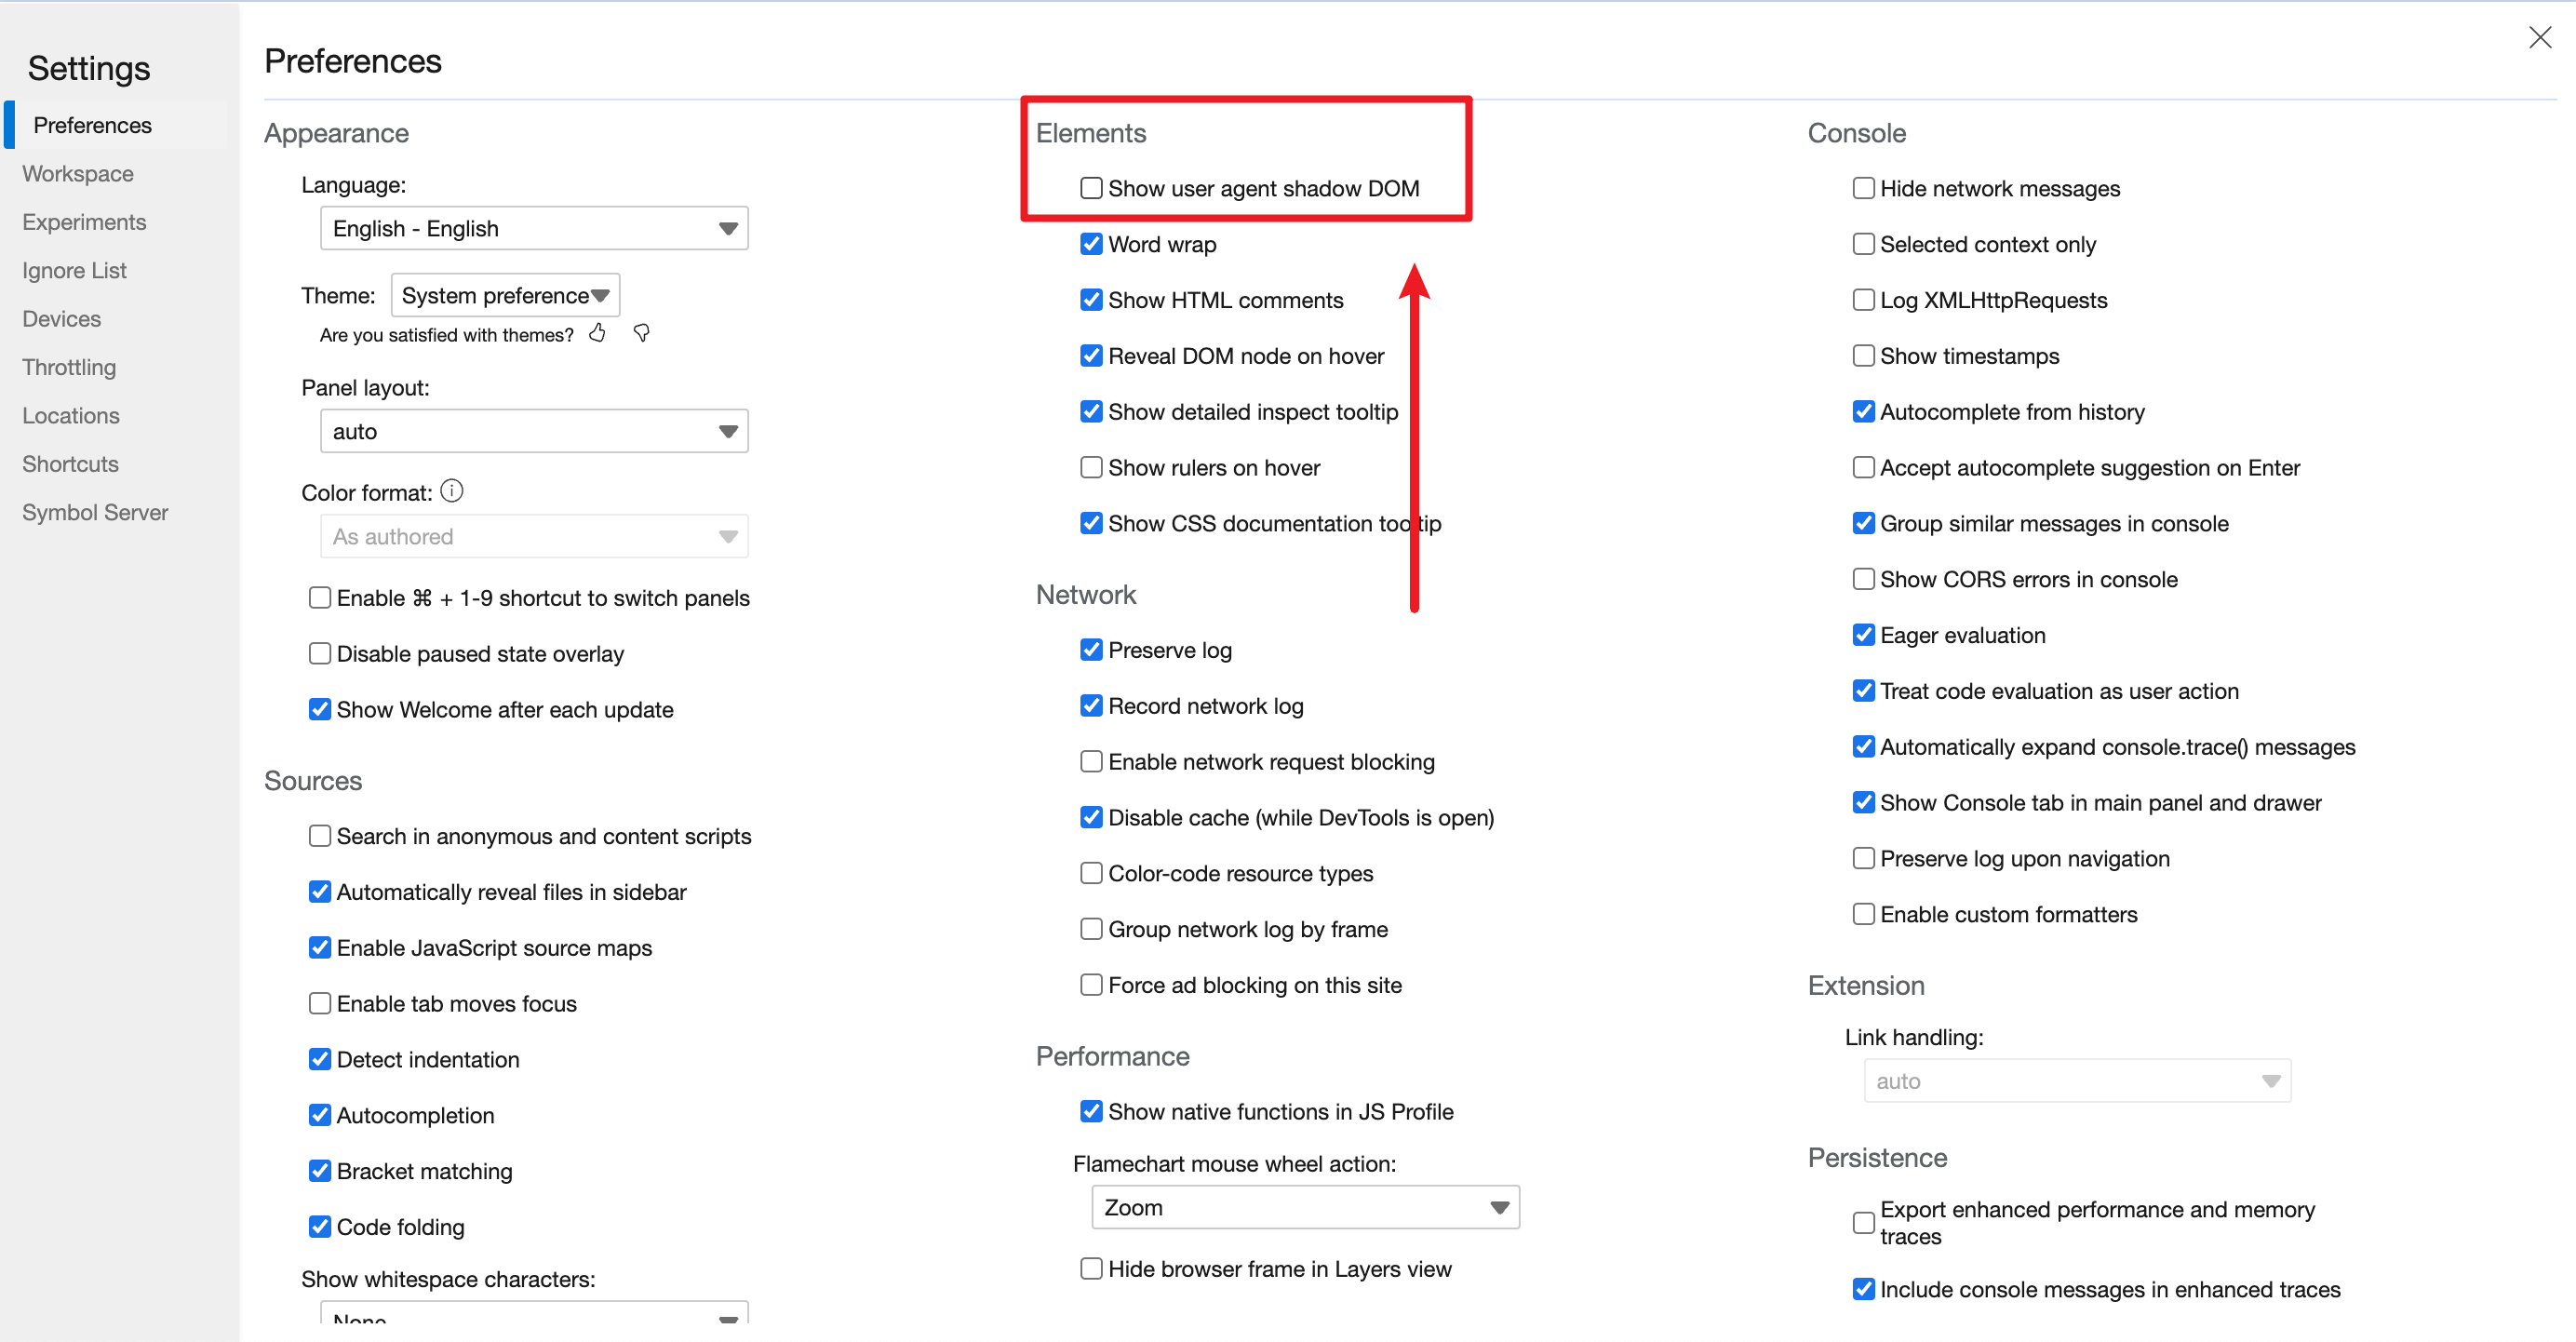Toggle Show timestamps in Console
This screenshot has width=2576, height=1342.
(1863, 356)
